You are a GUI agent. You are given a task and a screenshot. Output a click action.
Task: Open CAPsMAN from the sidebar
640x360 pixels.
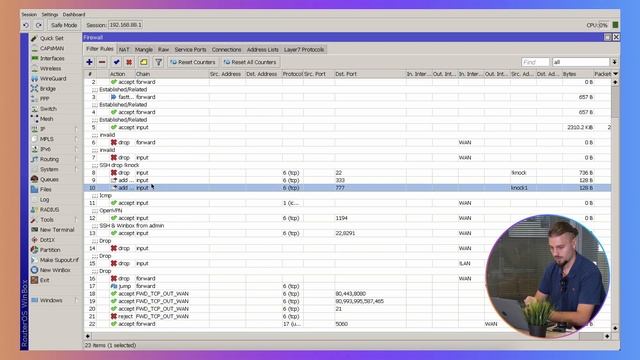tap(52, 48)
